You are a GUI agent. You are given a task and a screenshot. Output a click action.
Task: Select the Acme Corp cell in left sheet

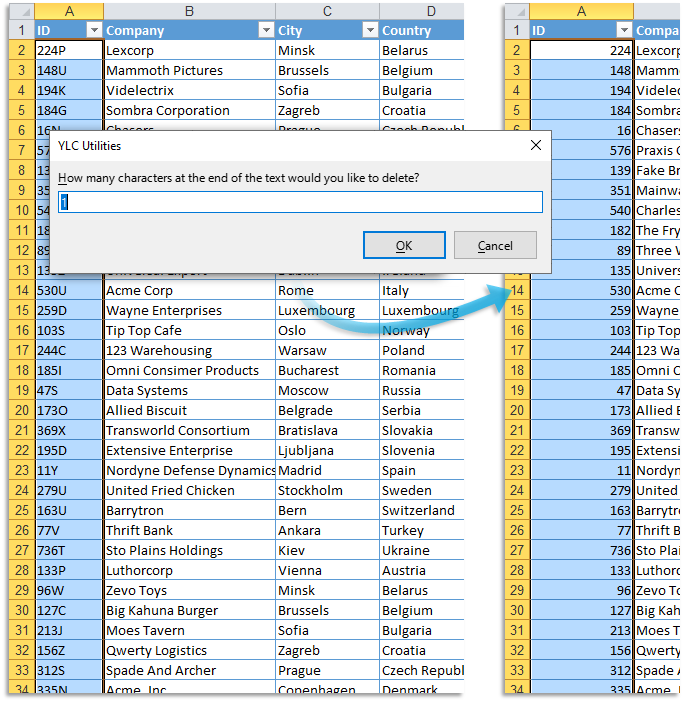click(x=190, y=290)
